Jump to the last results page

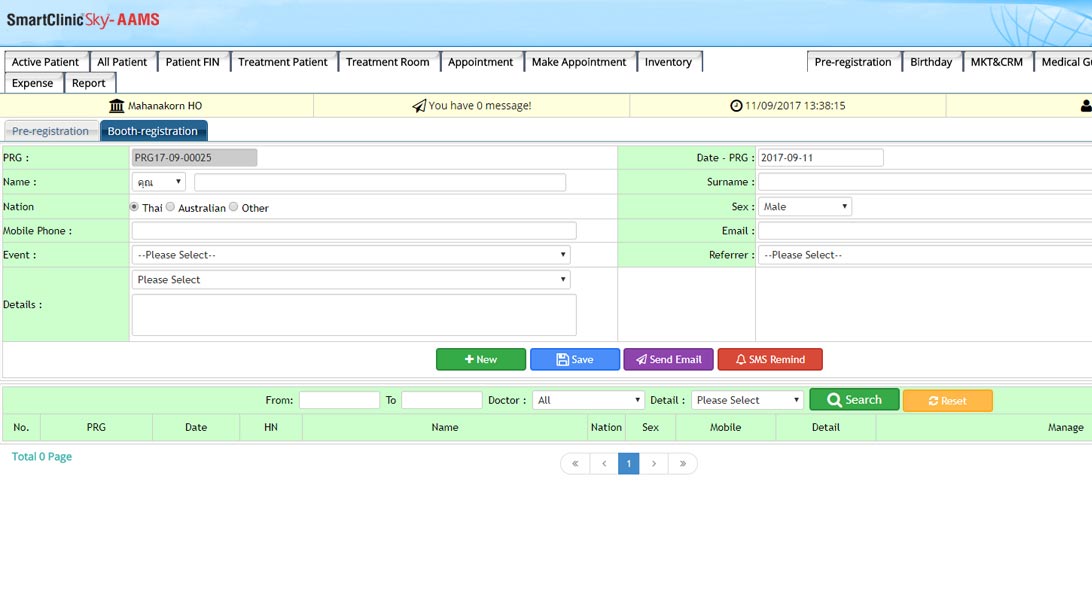pyautogui.click(x=682, y=464)
